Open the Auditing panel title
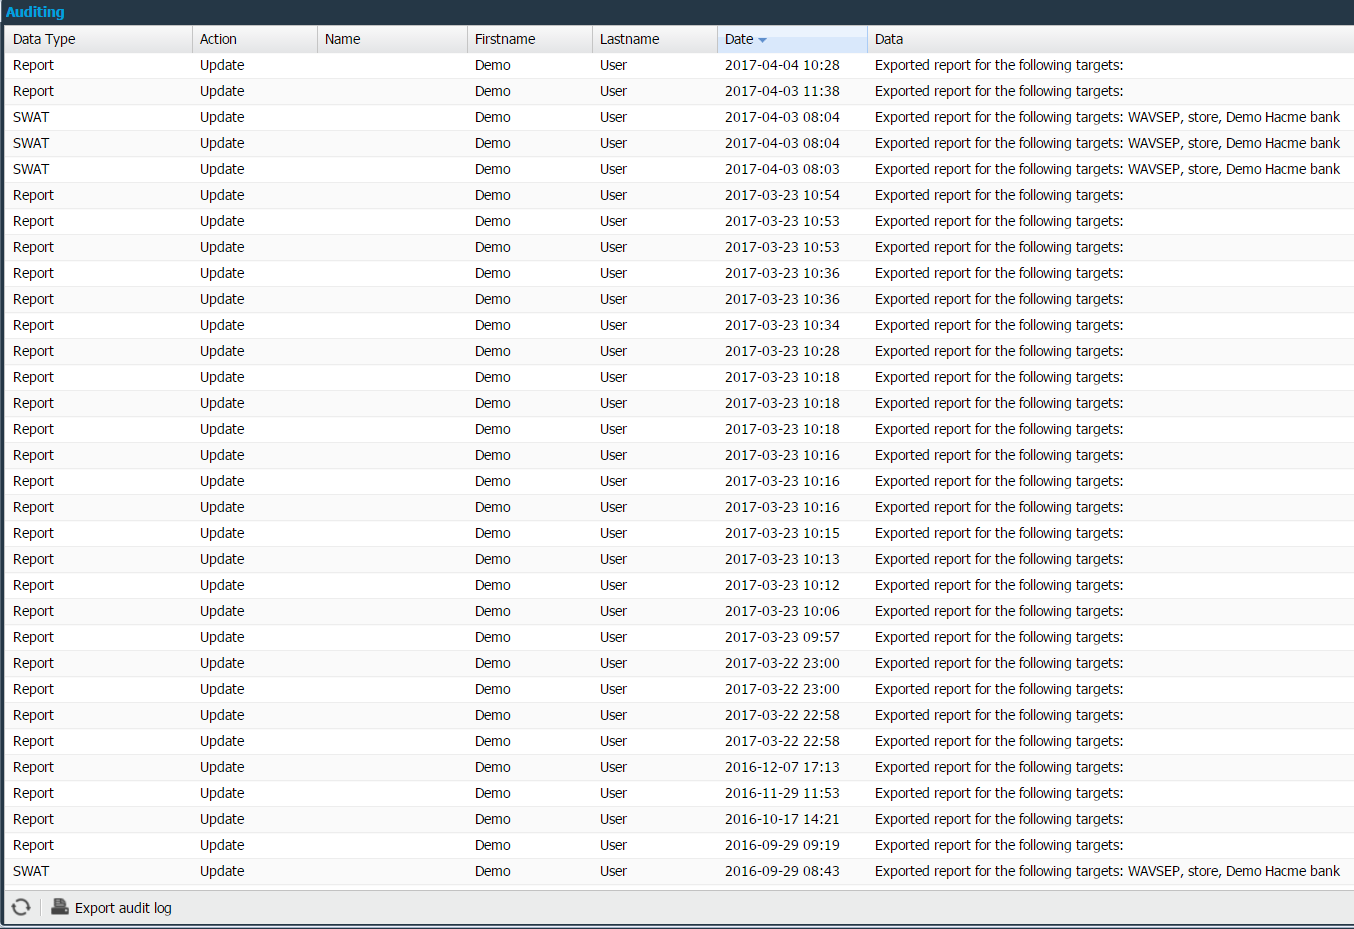 [35, 12]
